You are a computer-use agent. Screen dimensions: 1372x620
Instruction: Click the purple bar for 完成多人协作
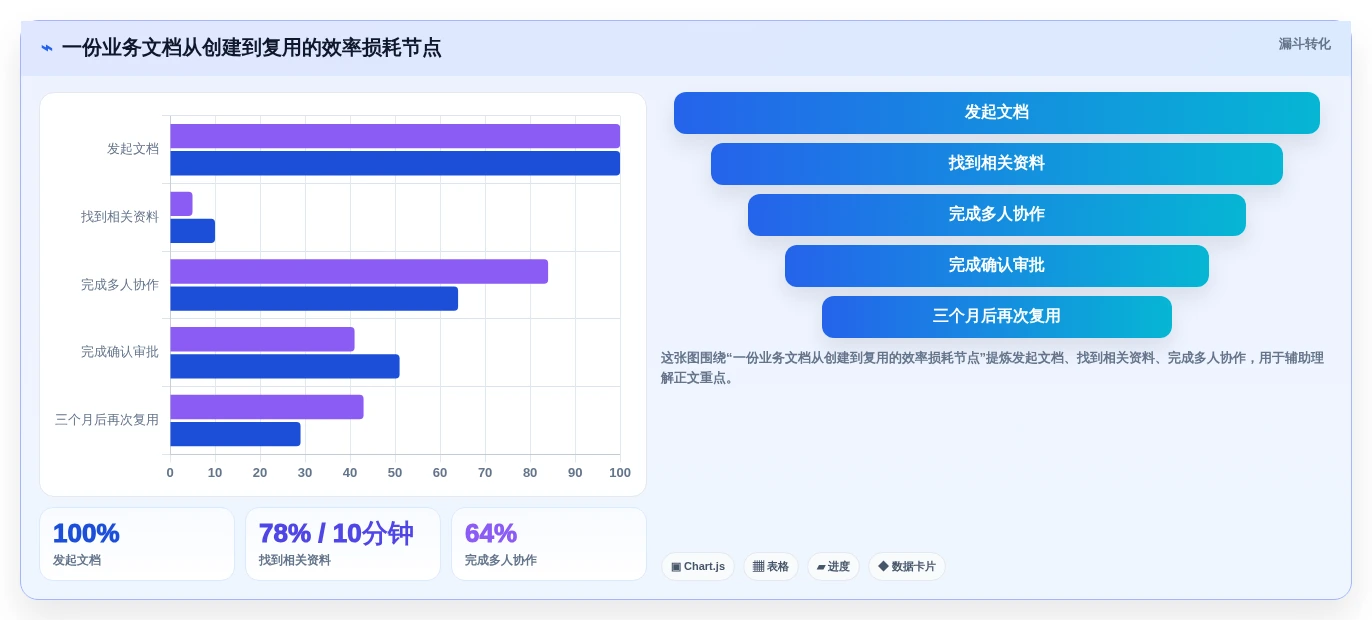pyautogui.click(x=359, y=272)
